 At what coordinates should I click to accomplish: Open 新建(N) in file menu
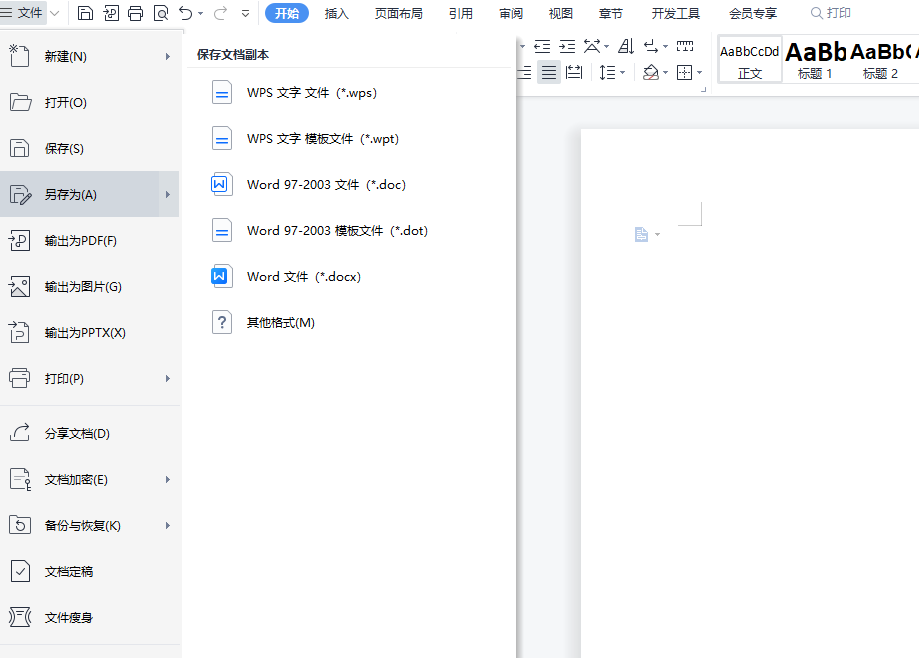click(89, 56)
